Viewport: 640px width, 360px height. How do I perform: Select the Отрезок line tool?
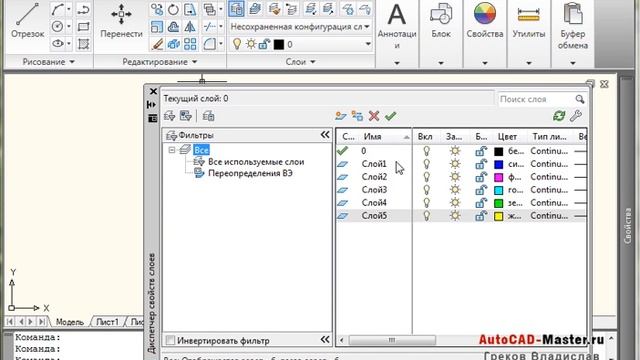tap(27, 21)
